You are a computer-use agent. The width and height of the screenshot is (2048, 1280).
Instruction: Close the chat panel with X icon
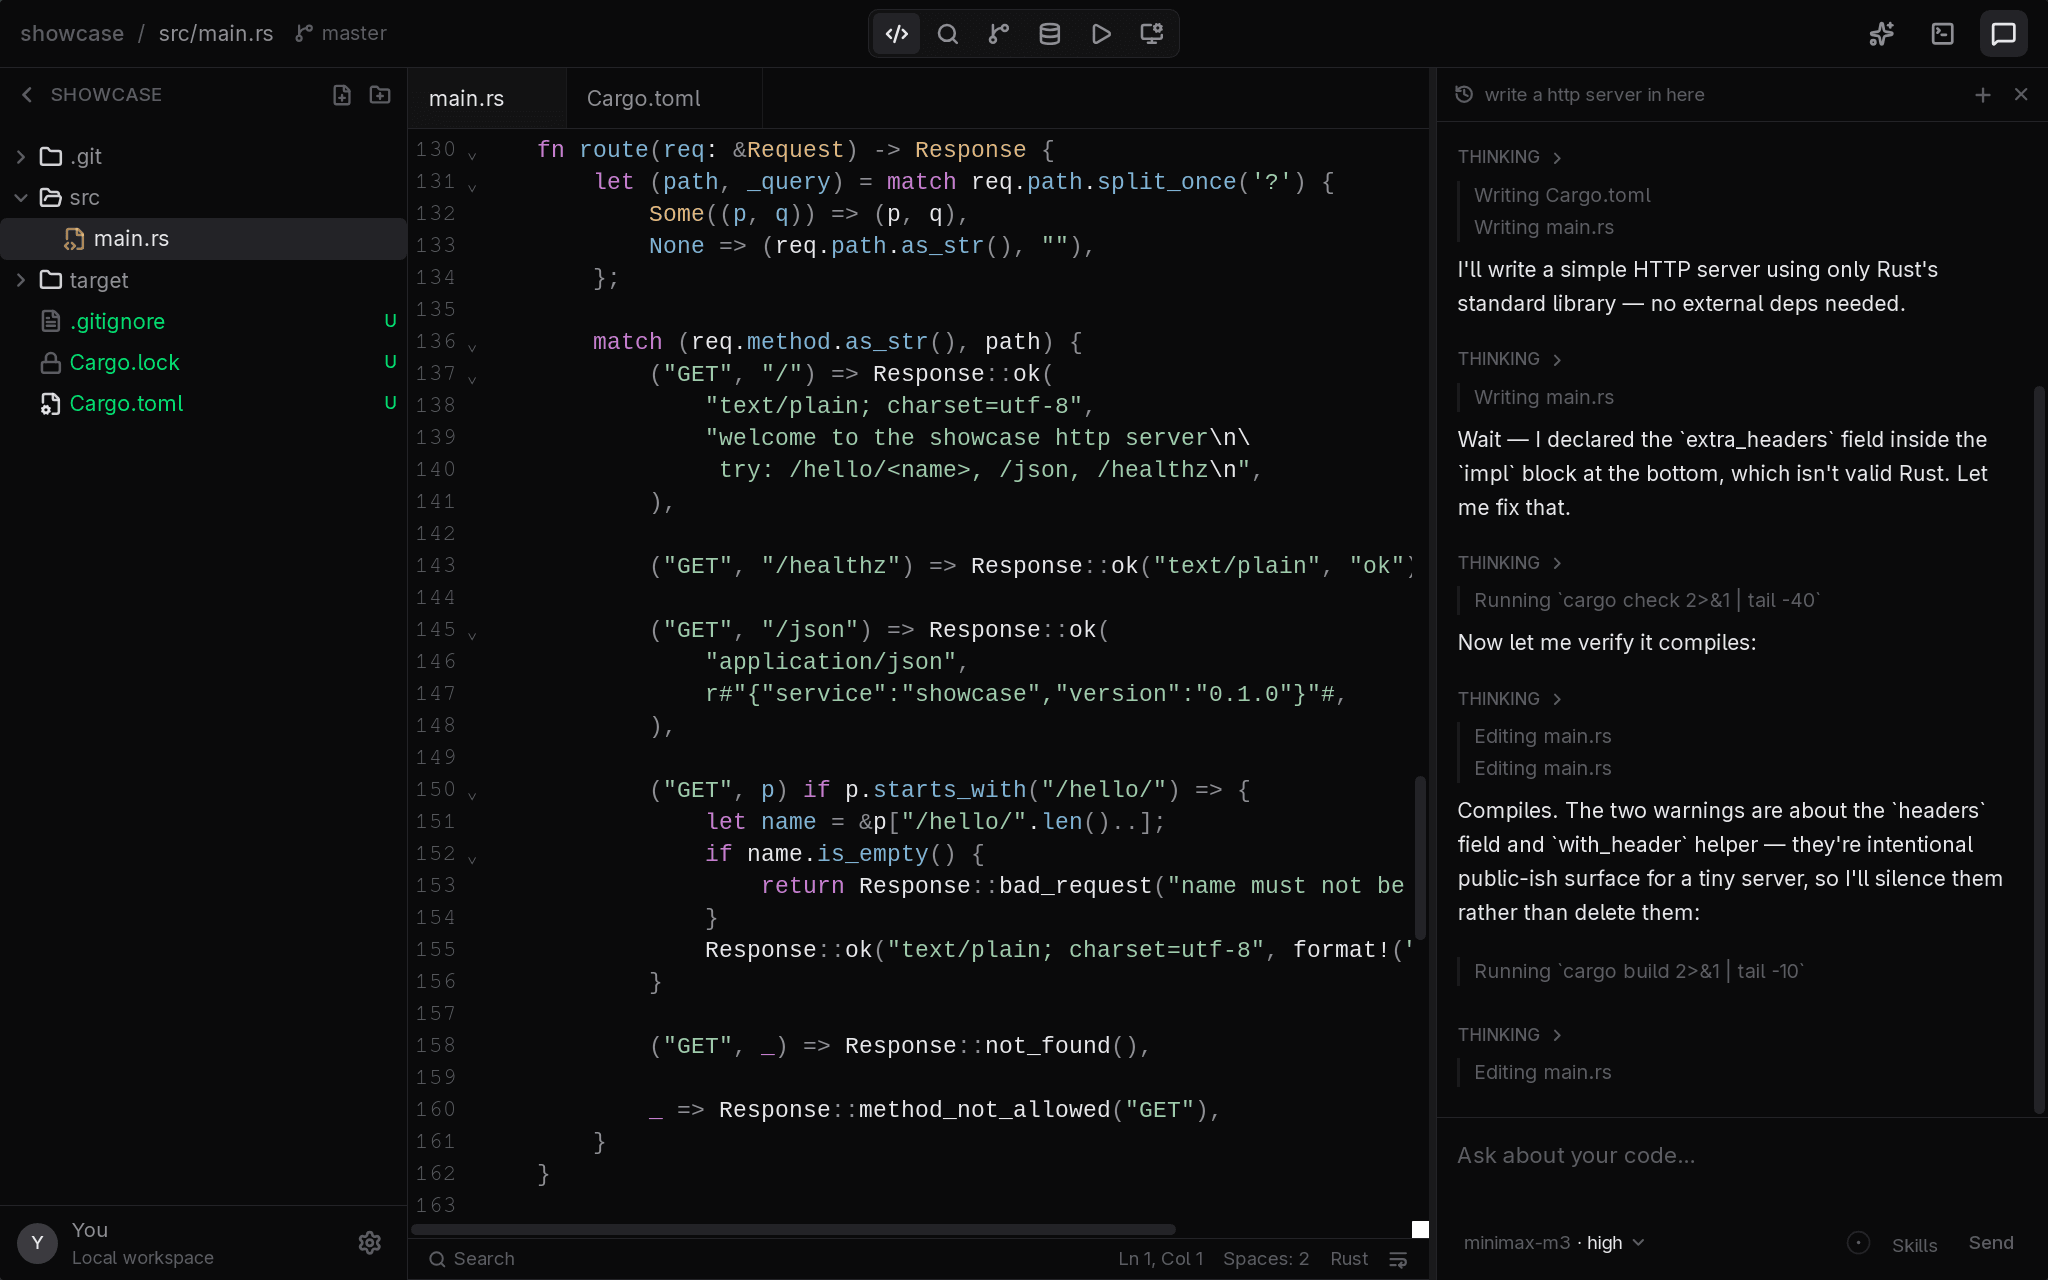click(x=2021, y=94)
